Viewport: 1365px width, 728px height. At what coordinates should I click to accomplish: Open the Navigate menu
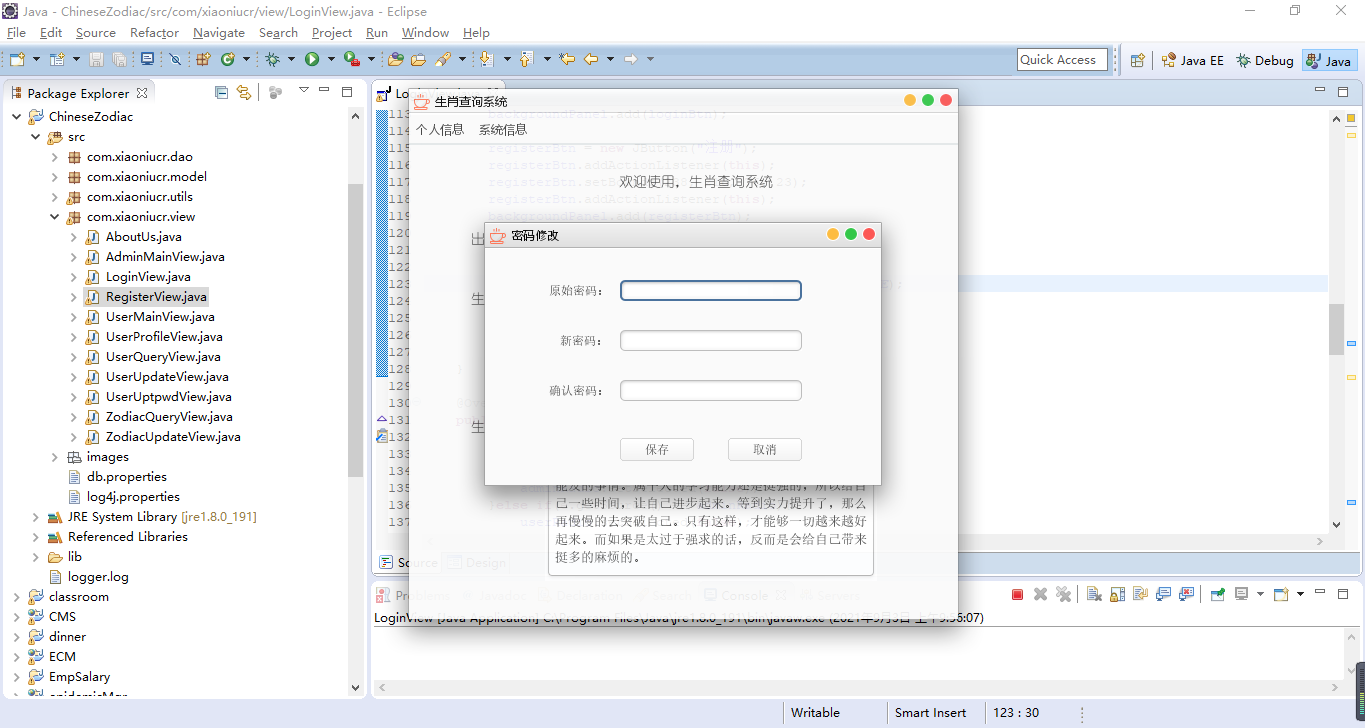[218, 33]
